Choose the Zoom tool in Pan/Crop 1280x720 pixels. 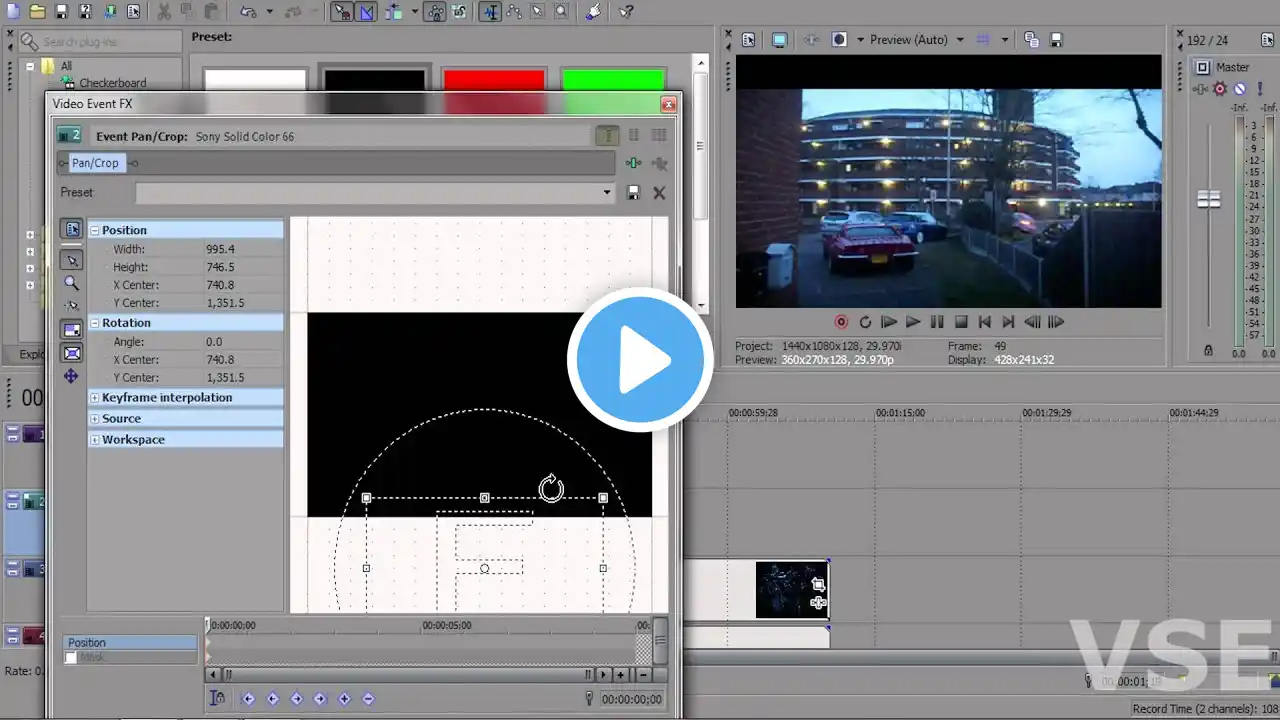click(x=71, y=283)
